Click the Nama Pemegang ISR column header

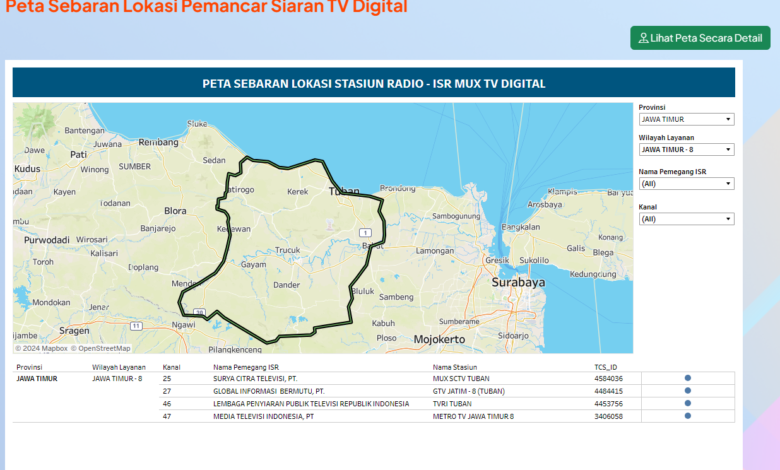click(x=246, y=367)
